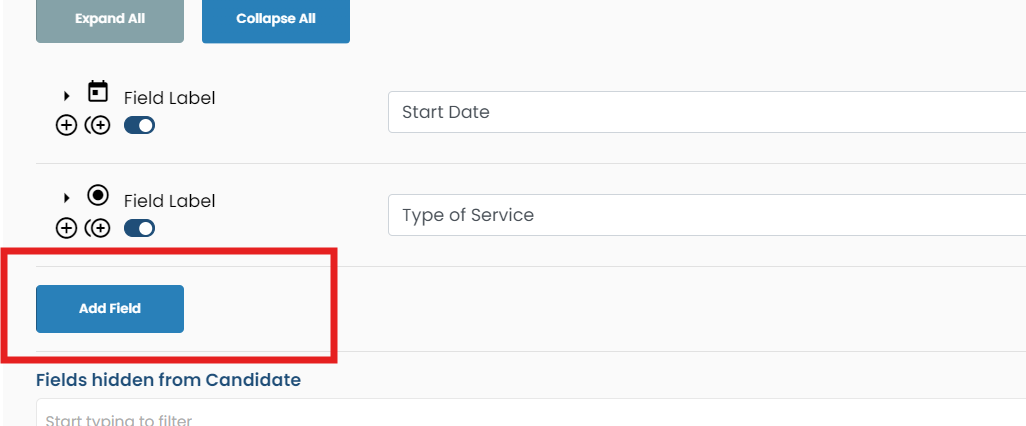Click the radio button icon on Type of Service row

[x=98, y=195]
